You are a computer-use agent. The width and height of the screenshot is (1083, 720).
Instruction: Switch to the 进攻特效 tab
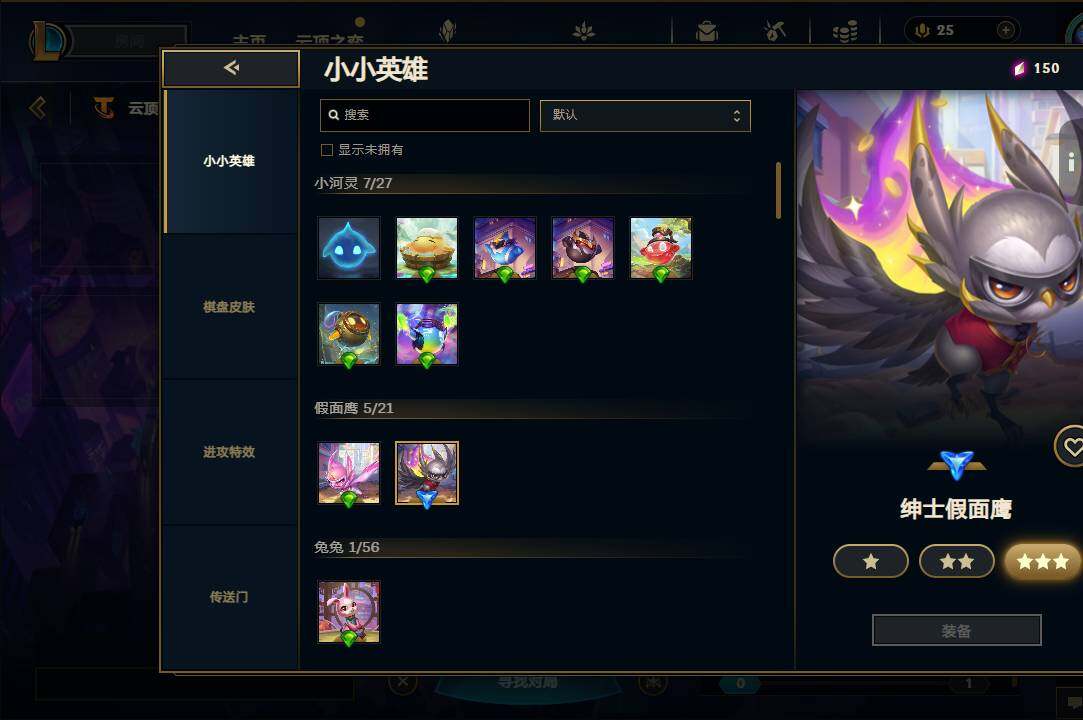[x=231, y=452]
